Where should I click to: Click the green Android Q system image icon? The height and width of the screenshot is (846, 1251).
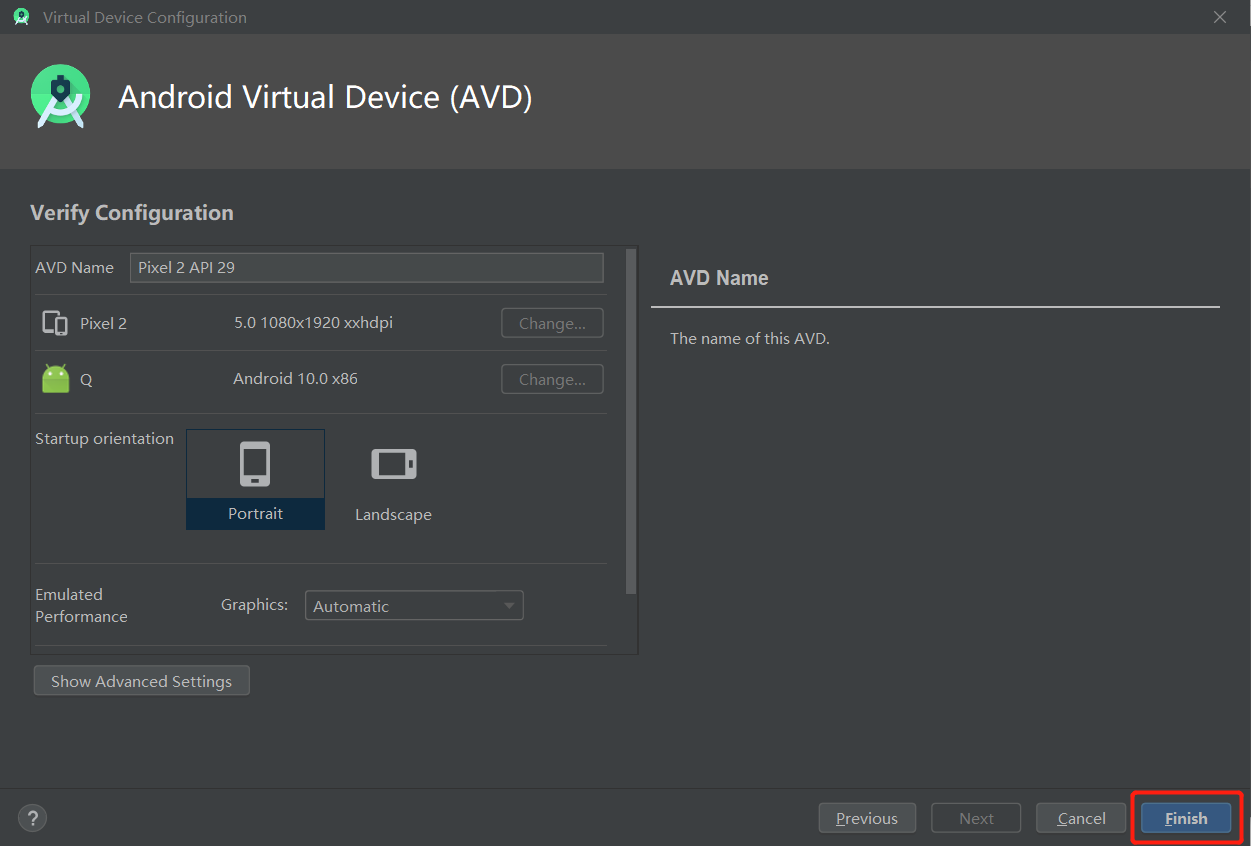(x=56, y=379)
